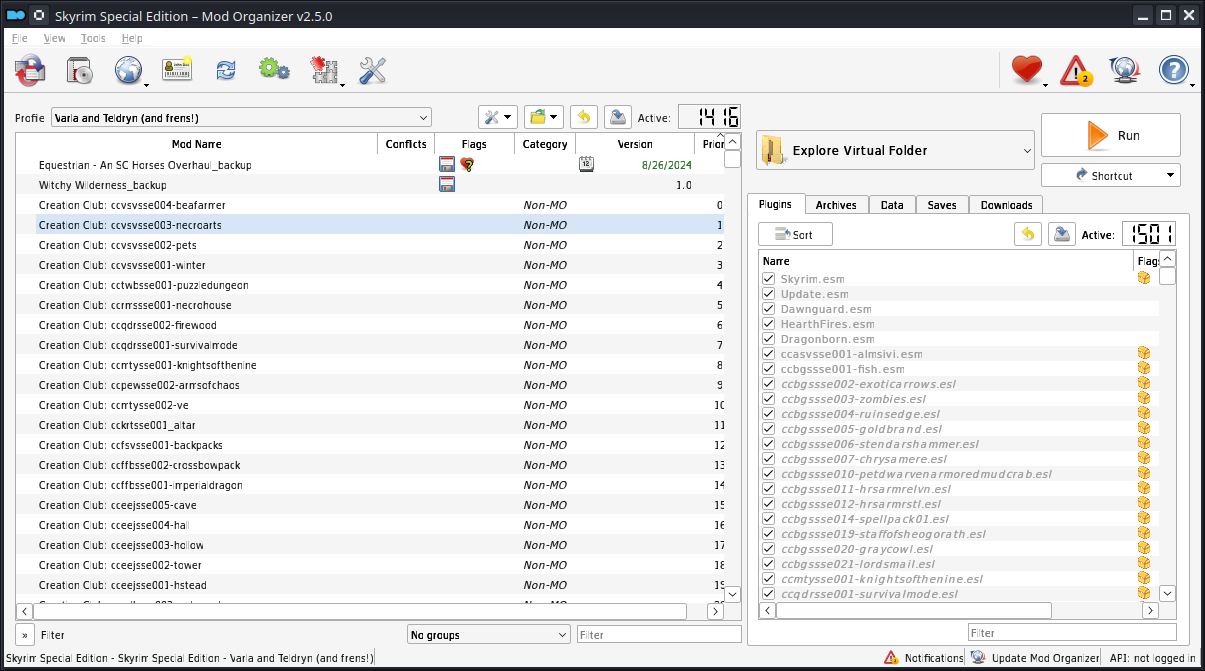The height and width of the screenshot is (671, 1205).
Task: Toggle the HearthFires.esm plugin checkbox
Action: (x=769, y=324)
